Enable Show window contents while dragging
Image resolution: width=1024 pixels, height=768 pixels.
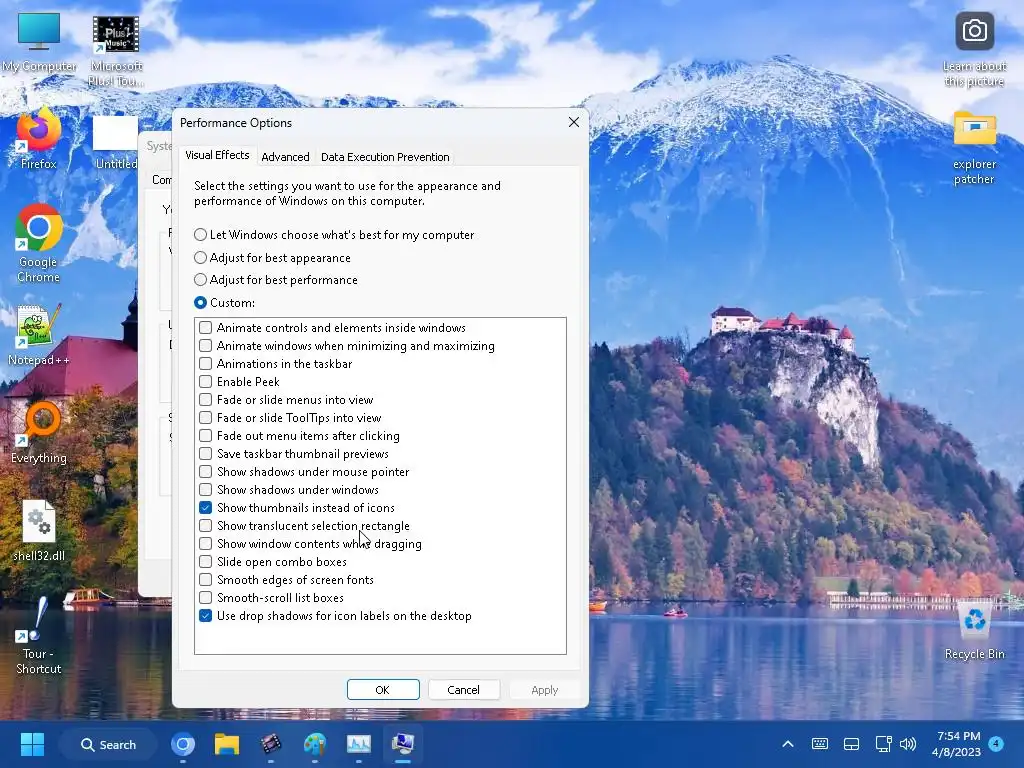point(205,543)
